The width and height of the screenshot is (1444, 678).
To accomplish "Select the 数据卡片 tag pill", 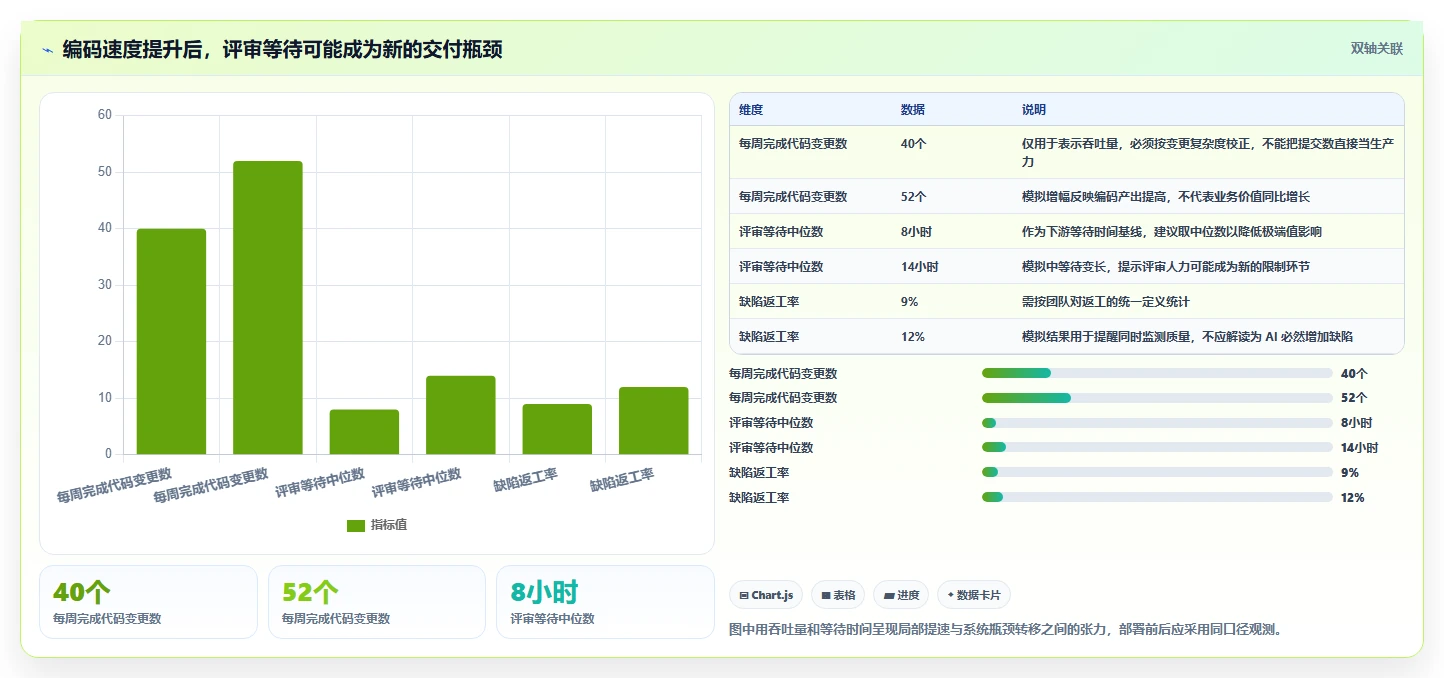I will coord(974,595).
